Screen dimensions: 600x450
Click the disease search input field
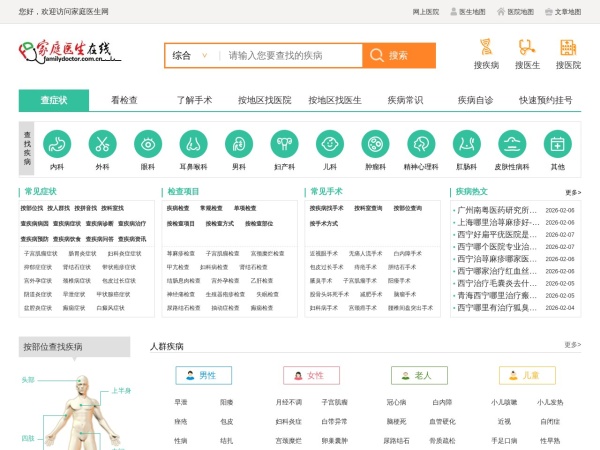click(290, 56)
